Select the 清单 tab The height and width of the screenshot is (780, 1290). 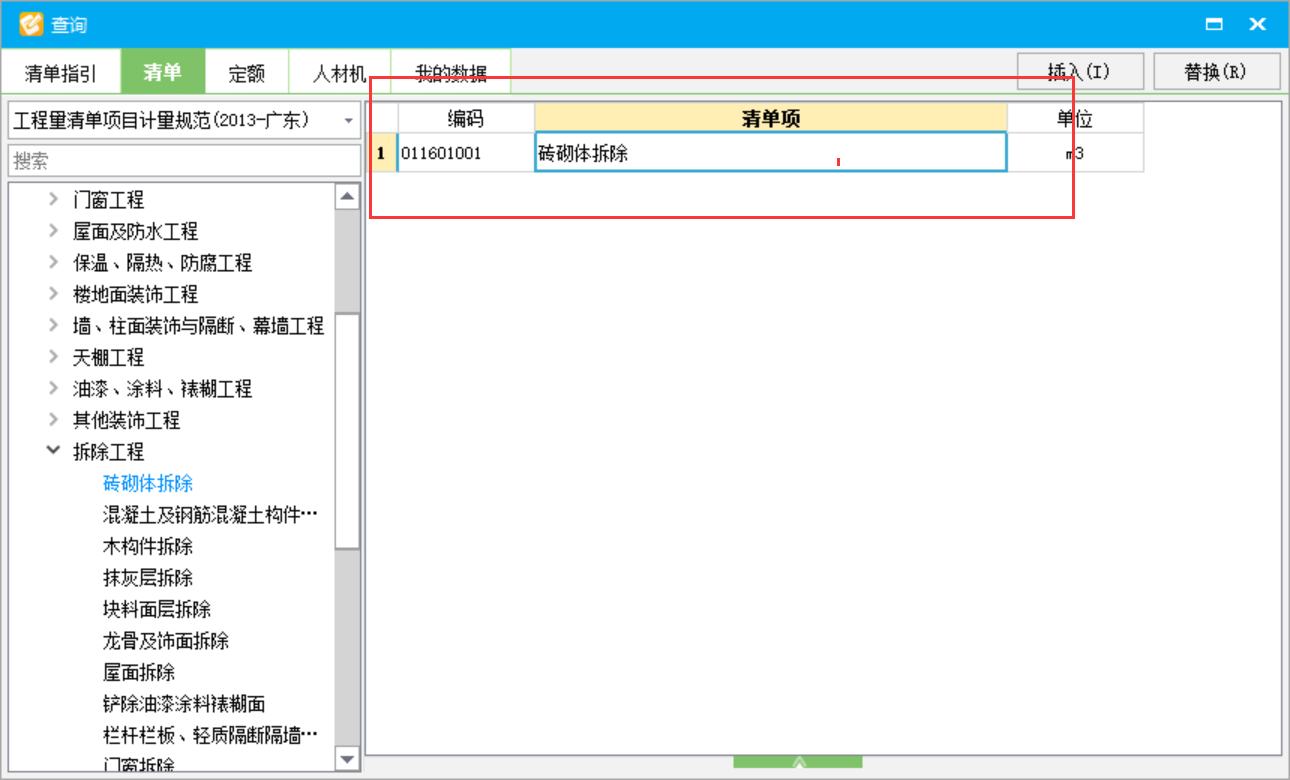pos(163,72)
